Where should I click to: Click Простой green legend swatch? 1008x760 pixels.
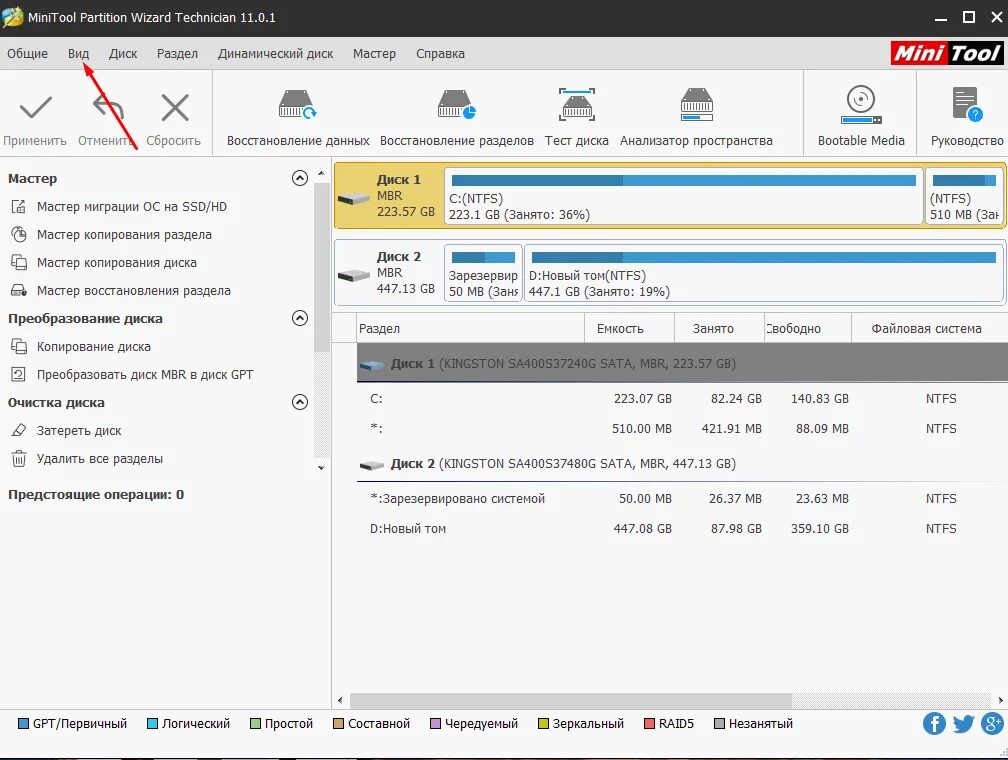(x=255, y=724)
